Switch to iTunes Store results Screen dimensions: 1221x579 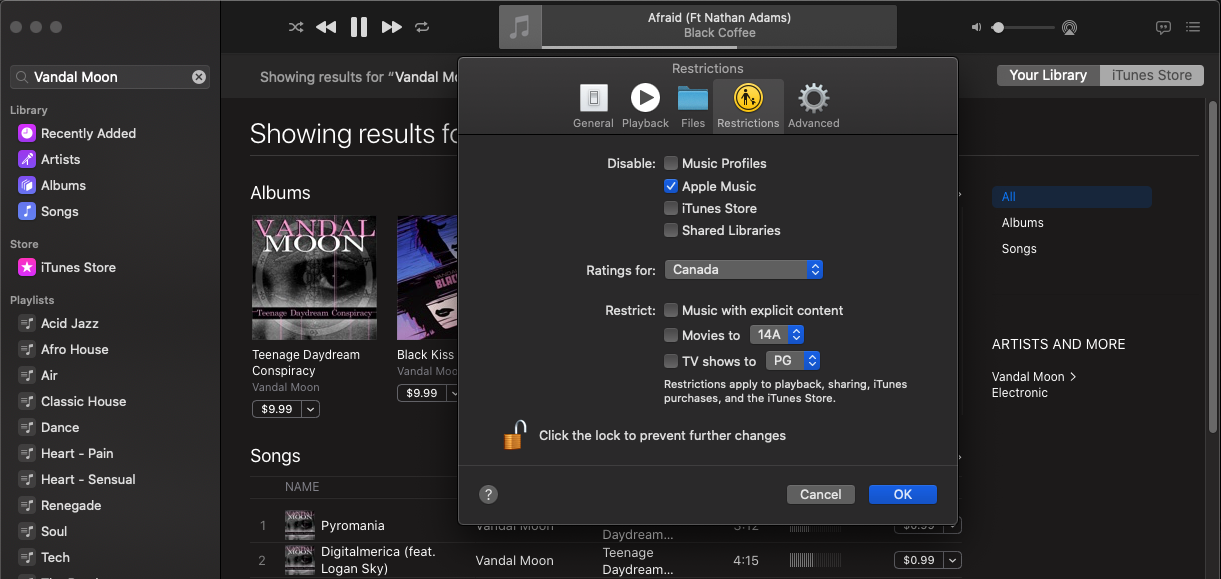tap(1151, 75)
